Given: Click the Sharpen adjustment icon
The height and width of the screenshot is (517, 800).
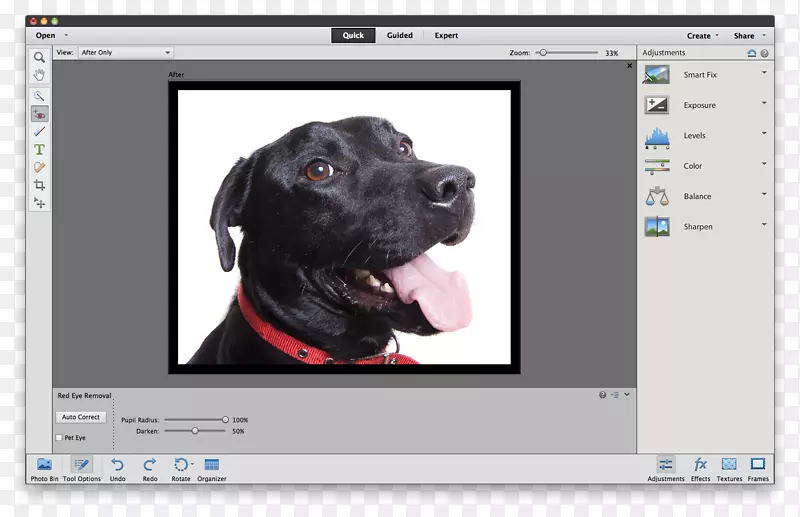Looking at the screenshot, I should (657, 227).
